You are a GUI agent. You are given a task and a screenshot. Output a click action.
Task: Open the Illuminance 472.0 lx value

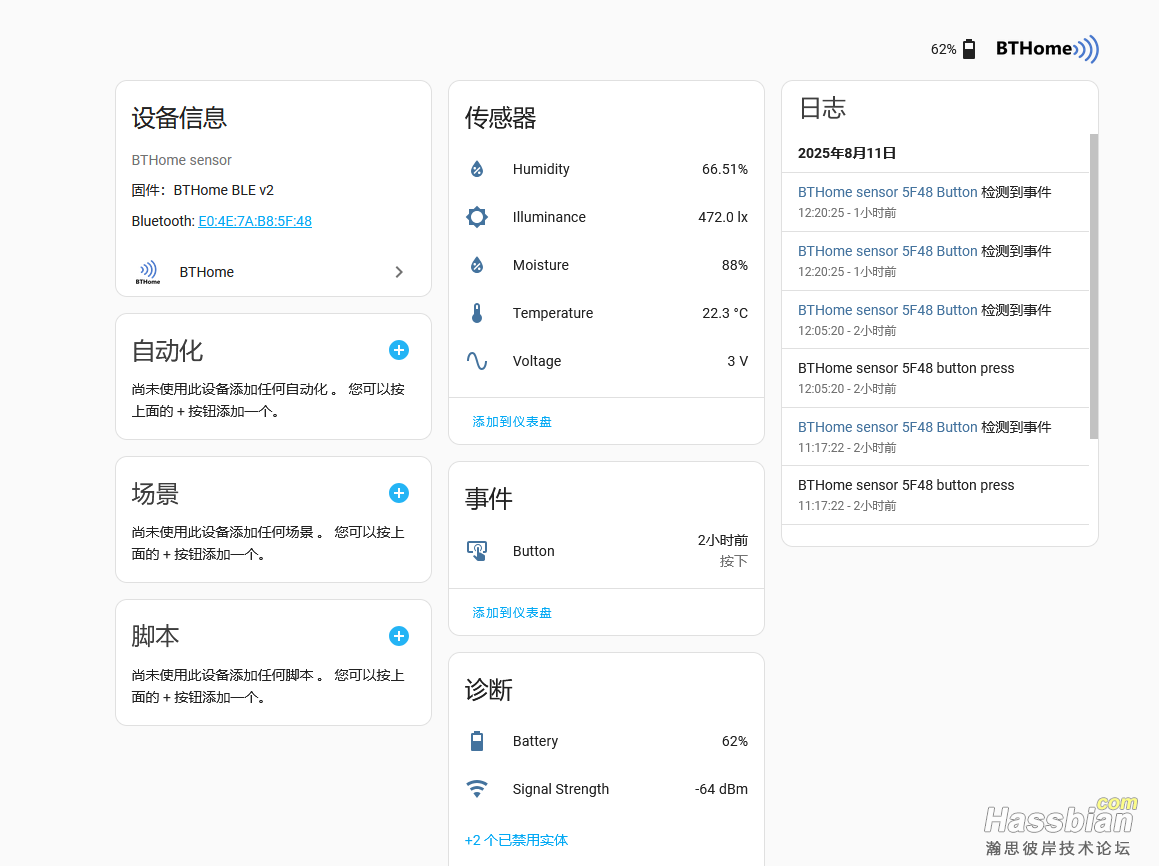tap(723, 217)
